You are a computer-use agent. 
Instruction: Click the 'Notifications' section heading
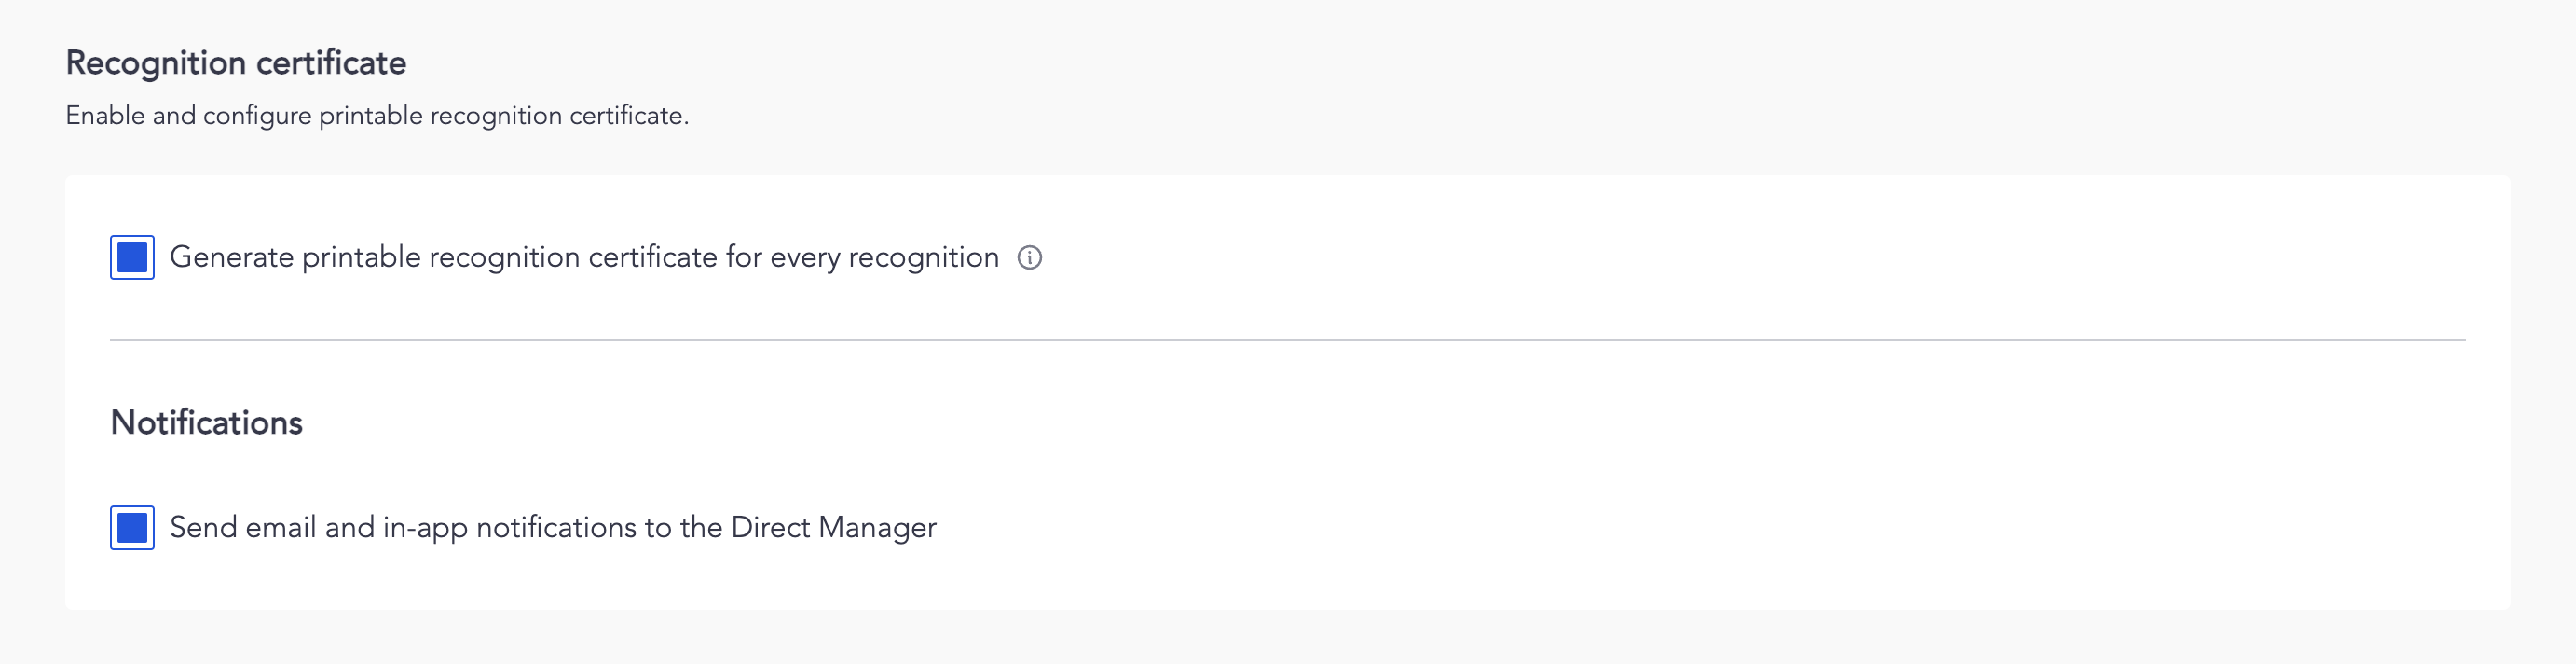click(x=206, y=423)
